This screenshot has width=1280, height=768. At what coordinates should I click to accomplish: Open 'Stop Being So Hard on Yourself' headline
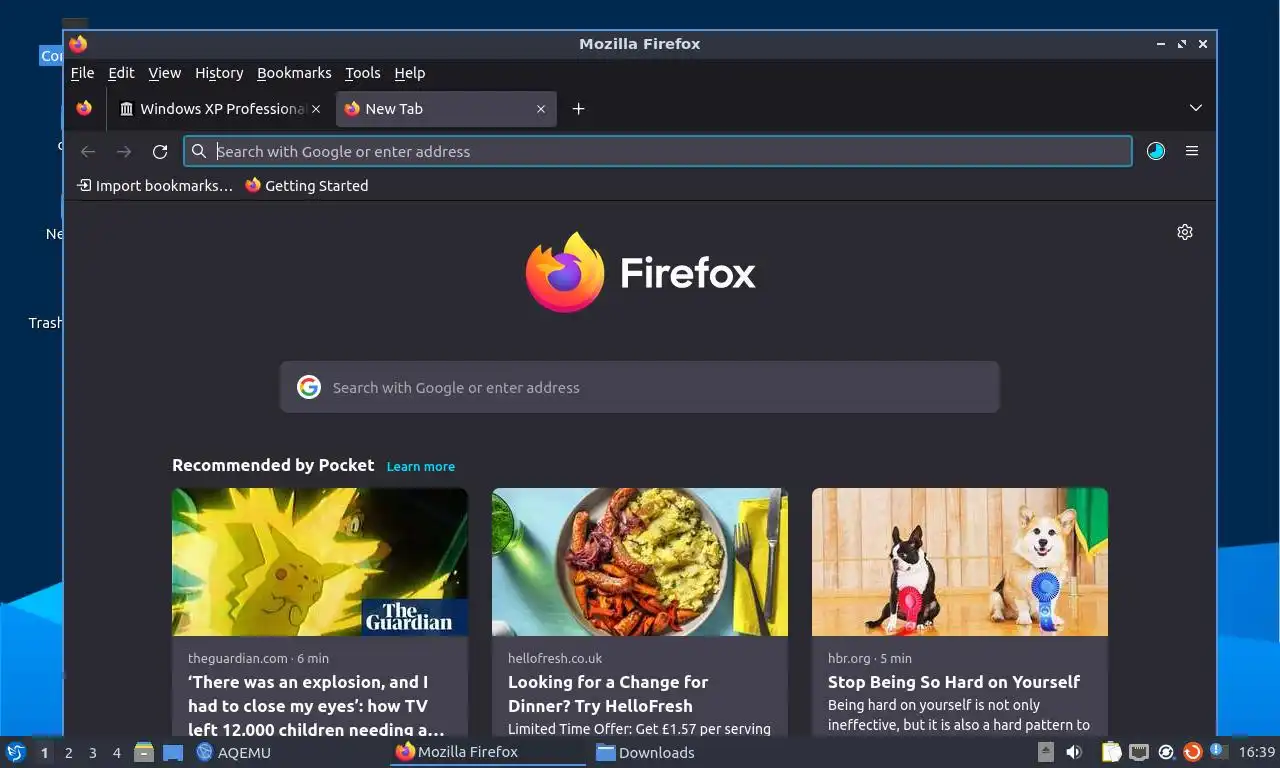pyautogui.click(x=954, y=682)
